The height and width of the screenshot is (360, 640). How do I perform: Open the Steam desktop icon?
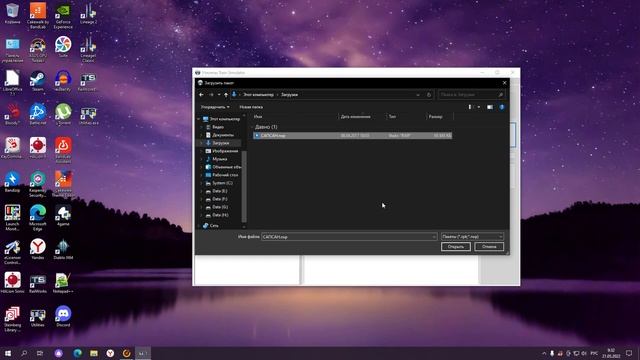click(x=38, y=81)
